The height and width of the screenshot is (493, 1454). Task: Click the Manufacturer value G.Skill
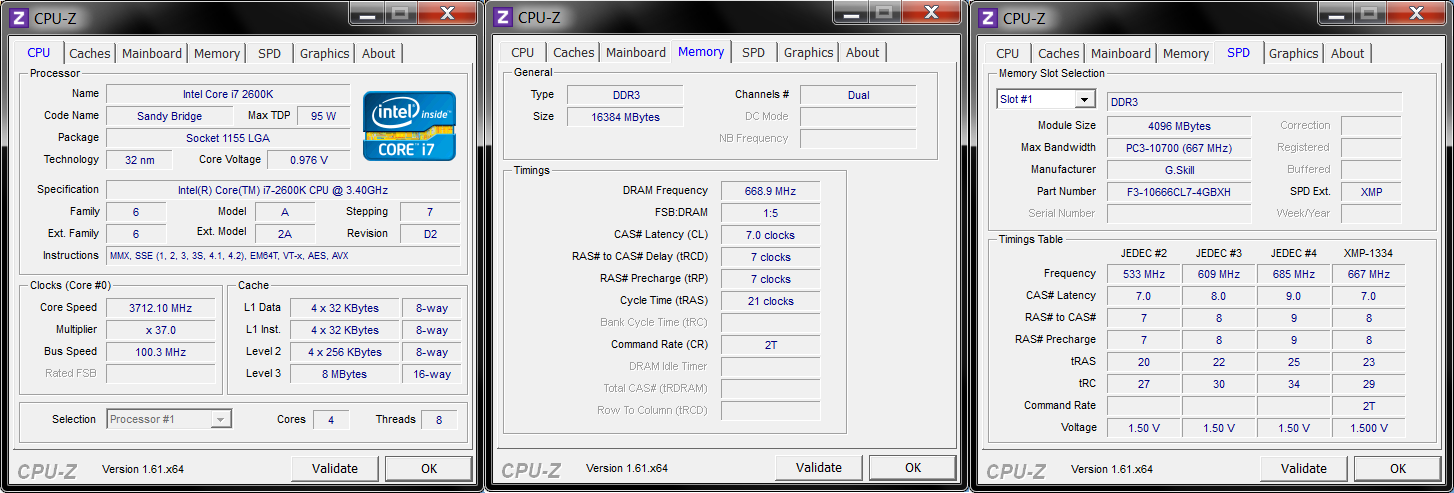(1179, 170)
